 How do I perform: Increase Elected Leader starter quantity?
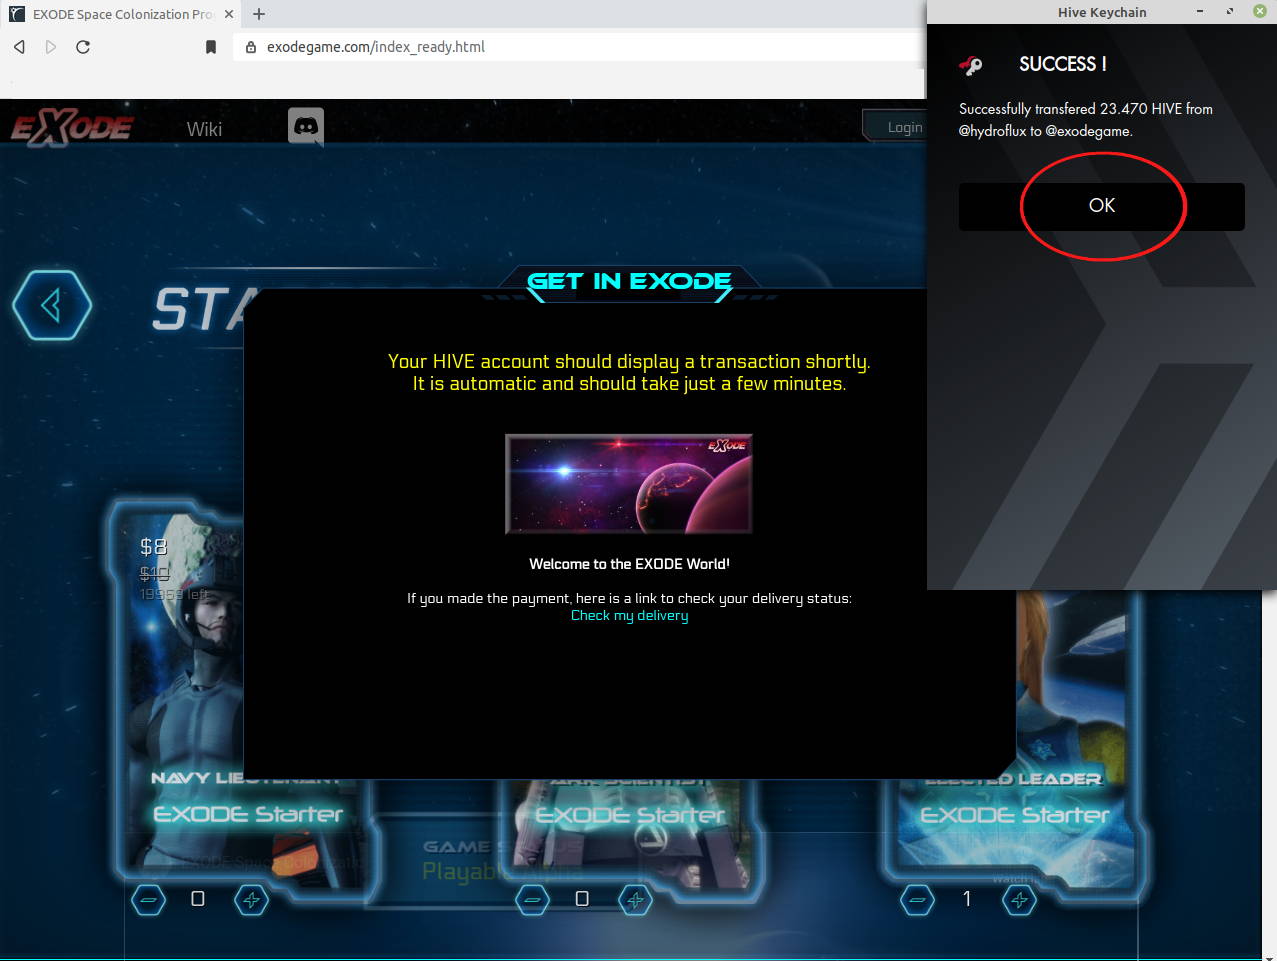click(x=1019, y=900)
